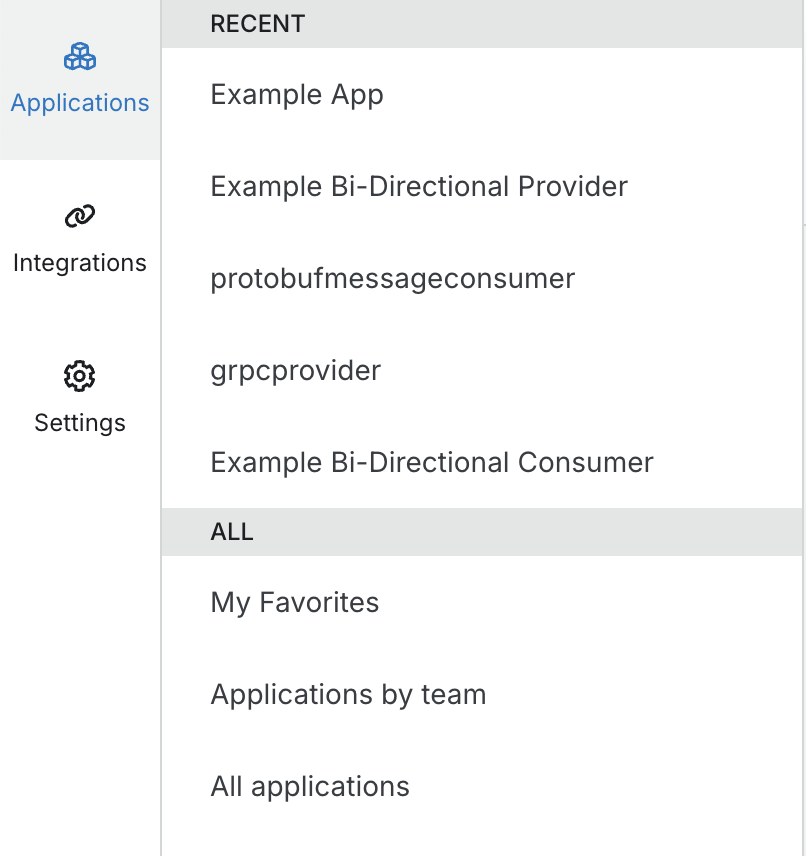
Task: Open Example Bi-Directional Consumer
Action: (431, 462)
